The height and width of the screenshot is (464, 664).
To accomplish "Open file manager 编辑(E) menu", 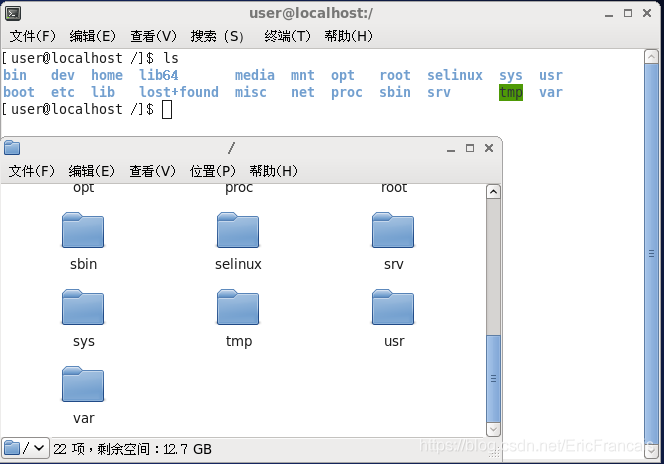I will [x=91, y=171].
